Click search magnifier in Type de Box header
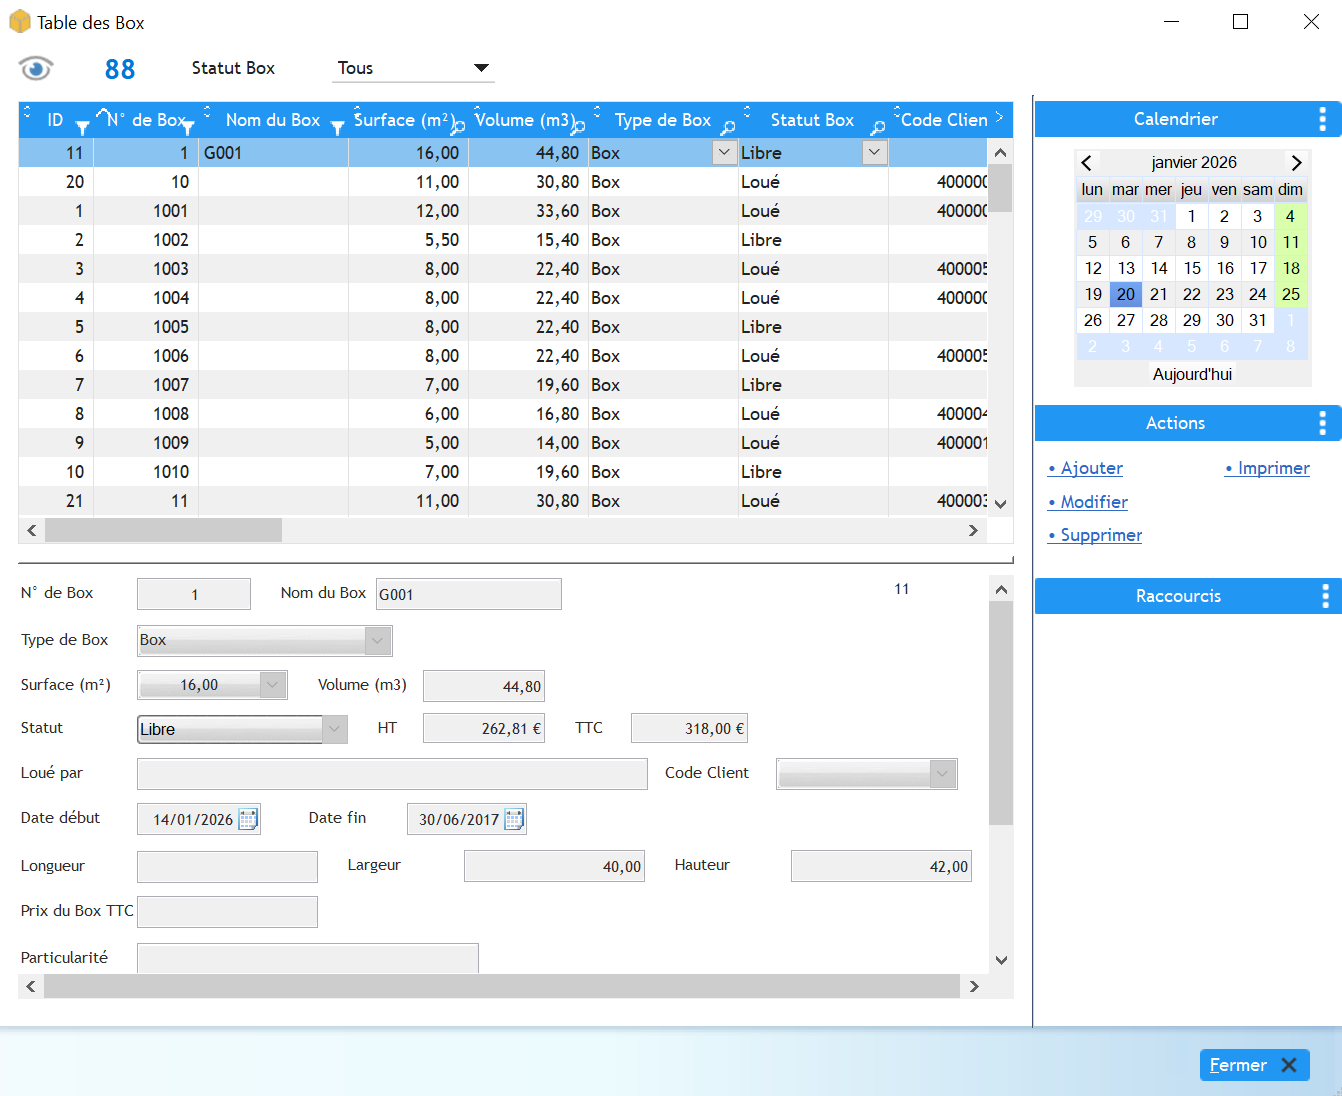This screenshot has height=1096, width=1342. [x=728, y=127]
